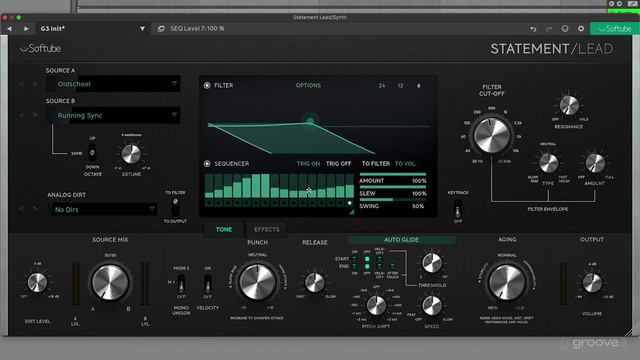Click the Auto Glide Threshold knob
The width and height of the screenshot is (640, 360).
click(432, 263)
